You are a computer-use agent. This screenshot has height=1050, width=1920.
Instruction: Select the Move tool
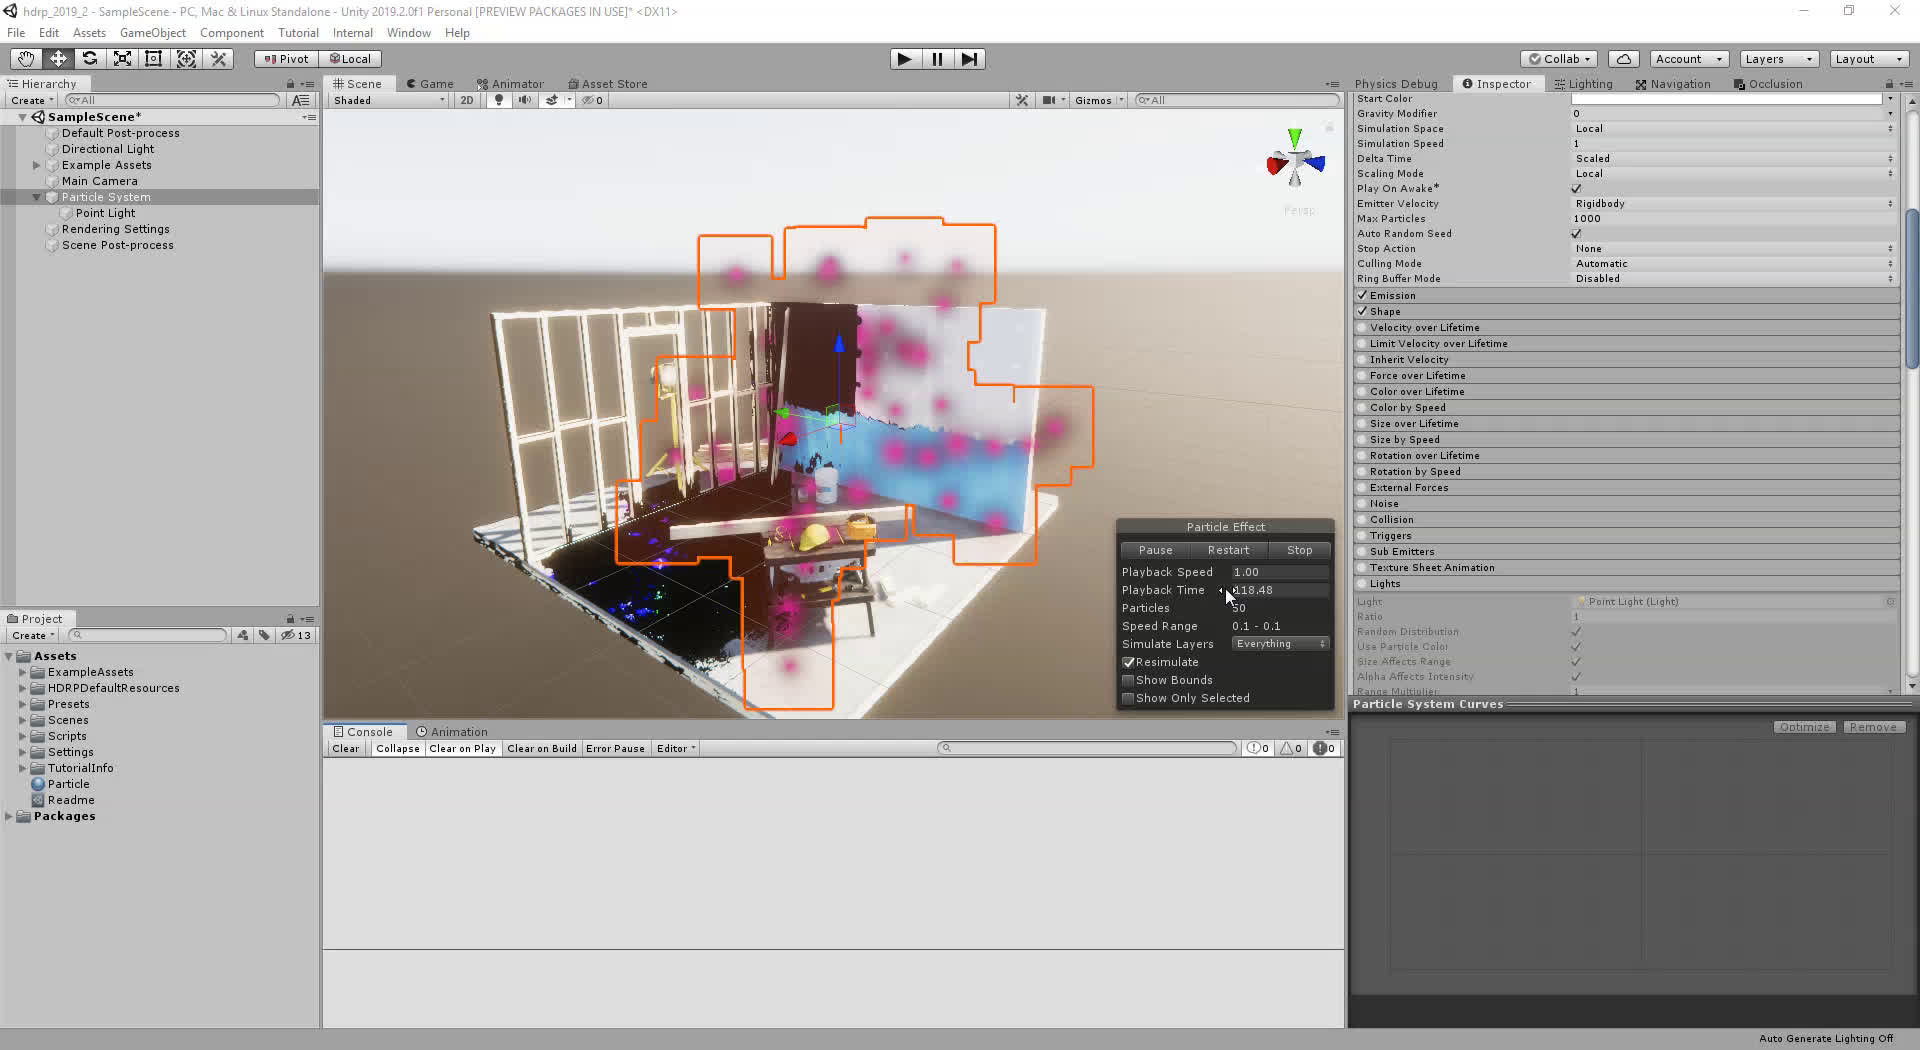[x=58, y=59]
